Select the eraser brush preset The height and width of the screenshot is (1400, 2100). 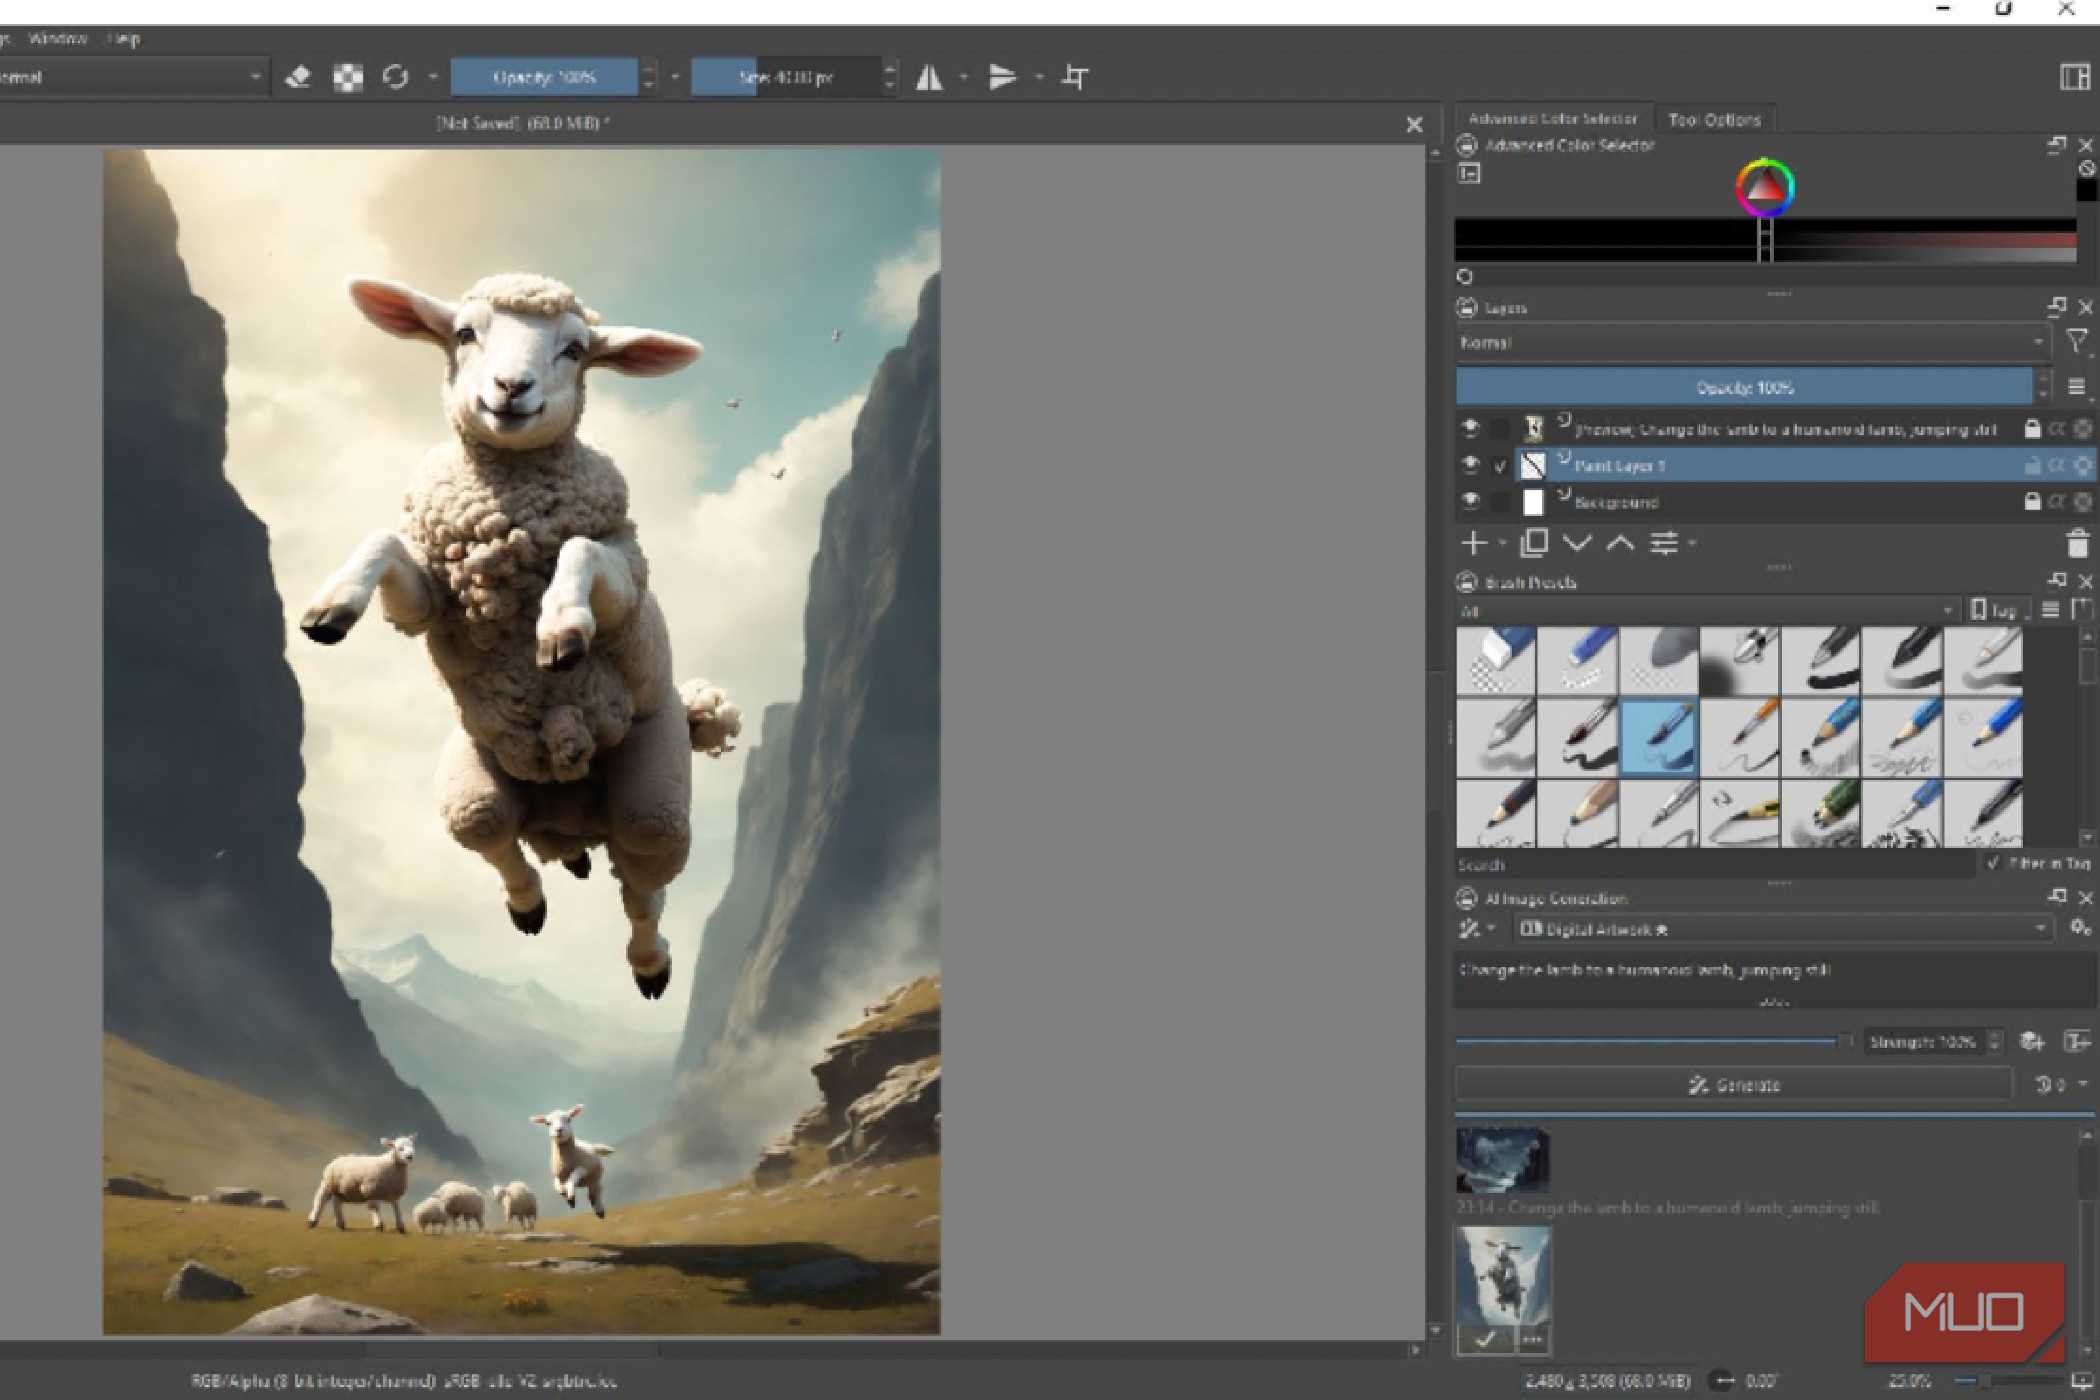pyautogui.click(x=1496, y=660)
